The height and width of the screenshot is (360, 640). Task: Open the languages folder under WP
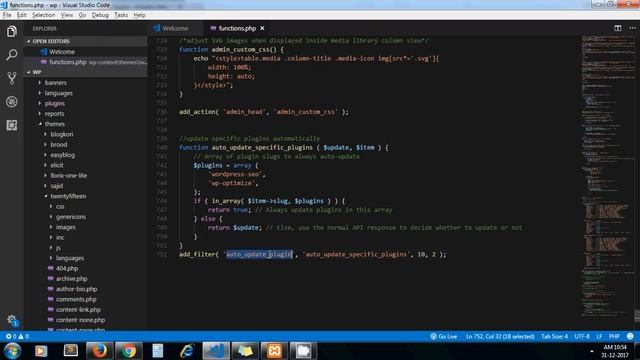58,93
